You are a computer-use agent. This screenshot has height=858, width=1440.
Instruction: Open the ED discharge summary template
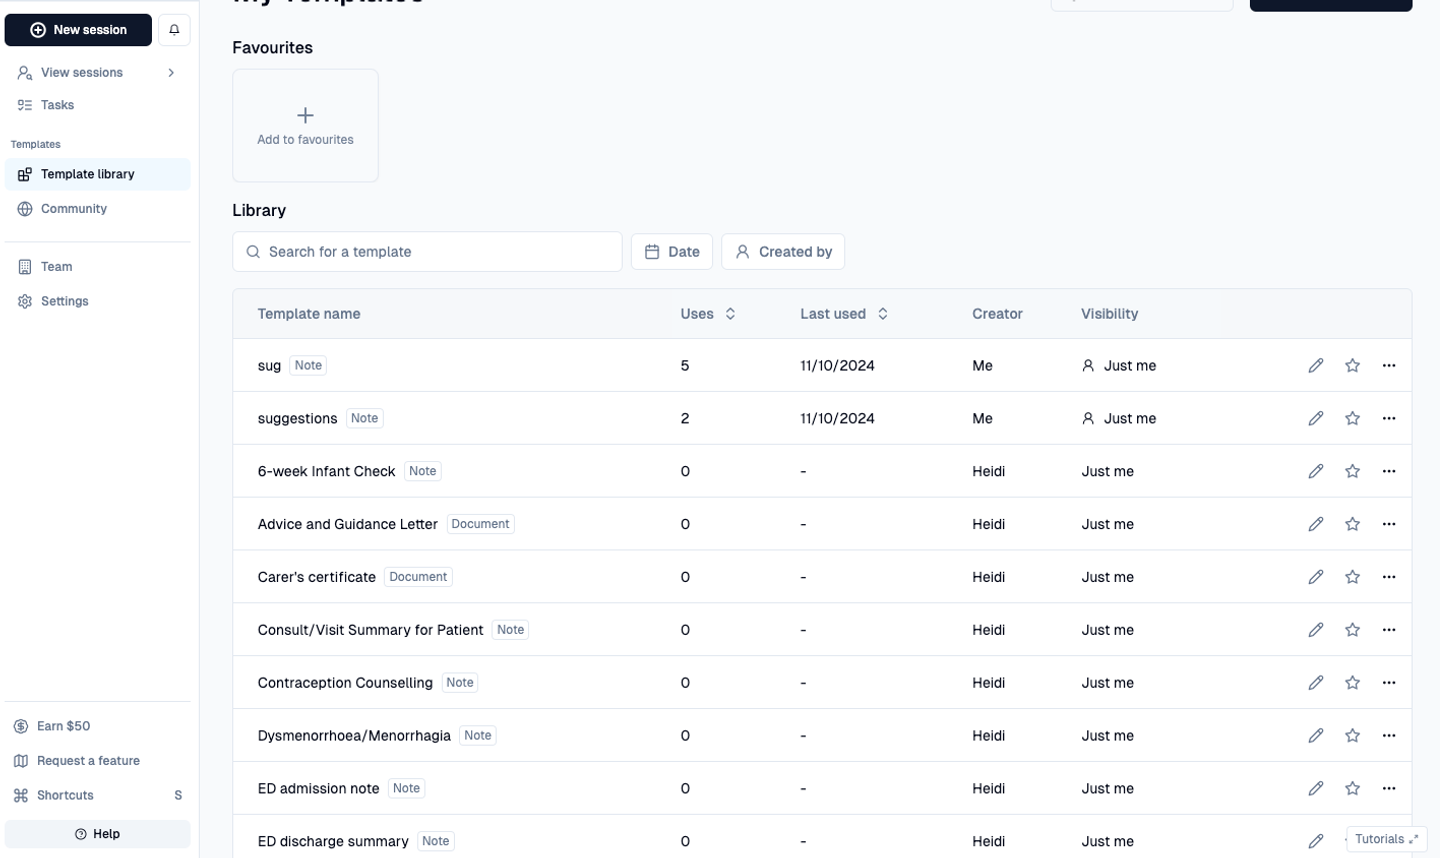[333, 842]
